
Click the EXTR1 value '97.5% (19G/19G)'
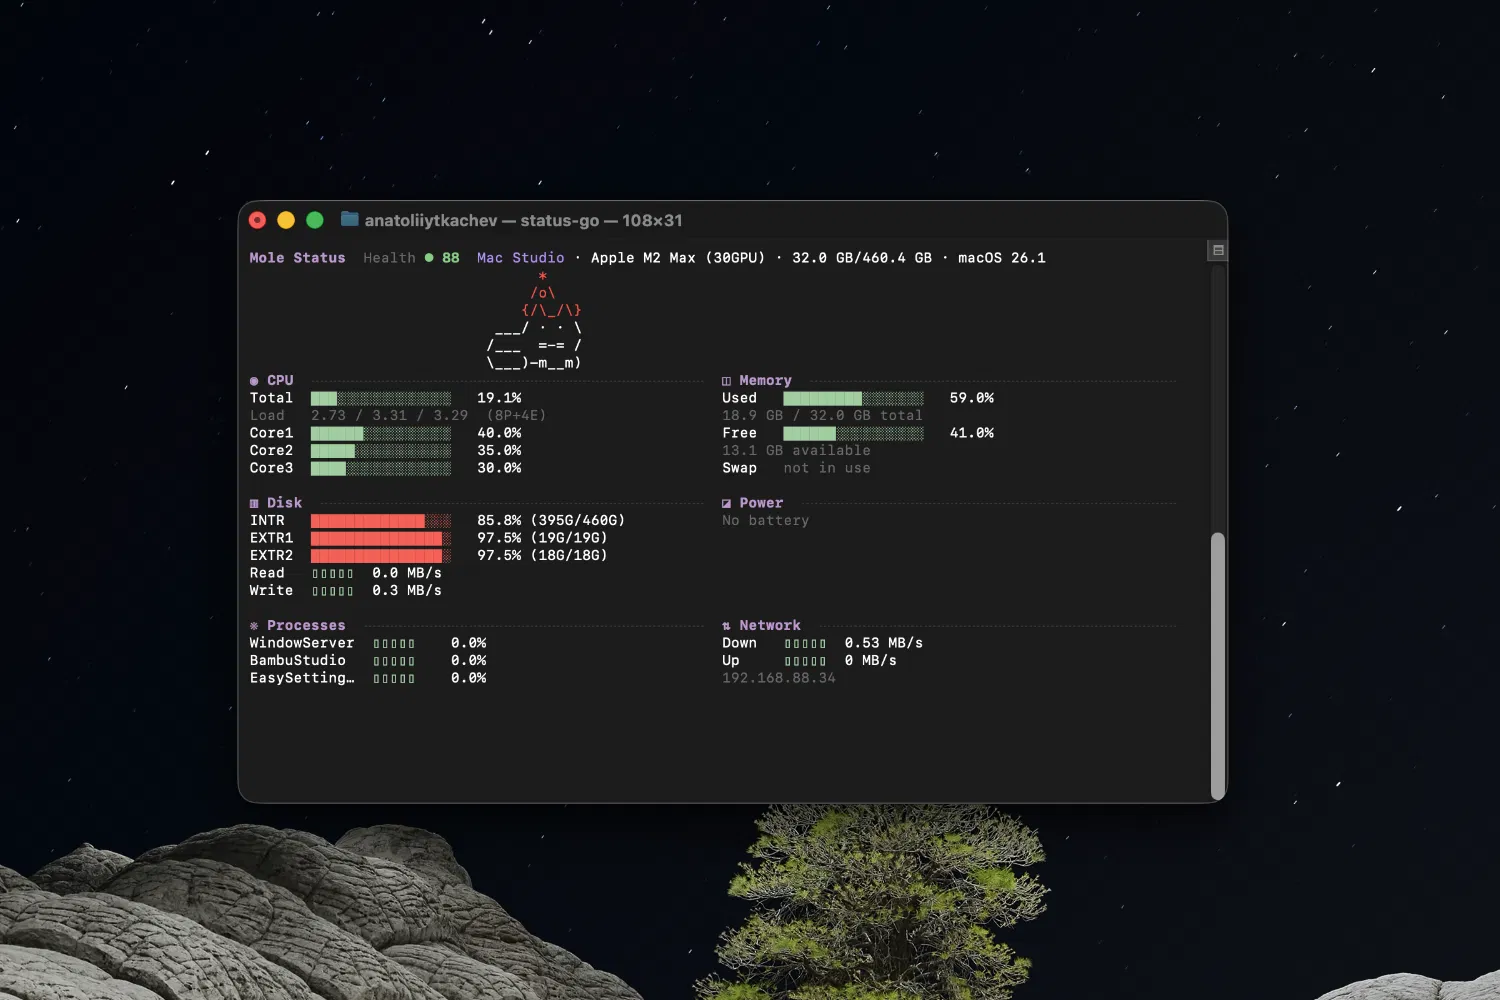[542, 538]
